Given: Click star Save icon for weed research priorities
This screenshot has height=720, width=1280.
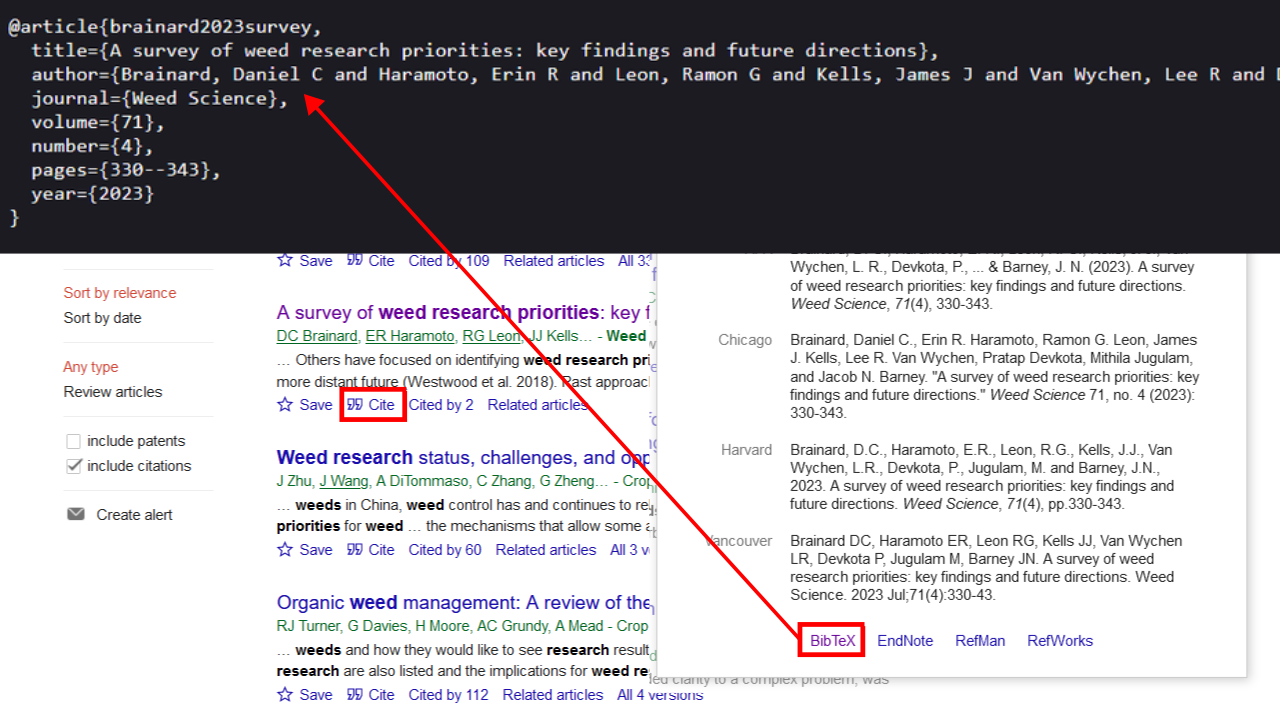Looking at the screenshot, I should click(x=285, y=405).
